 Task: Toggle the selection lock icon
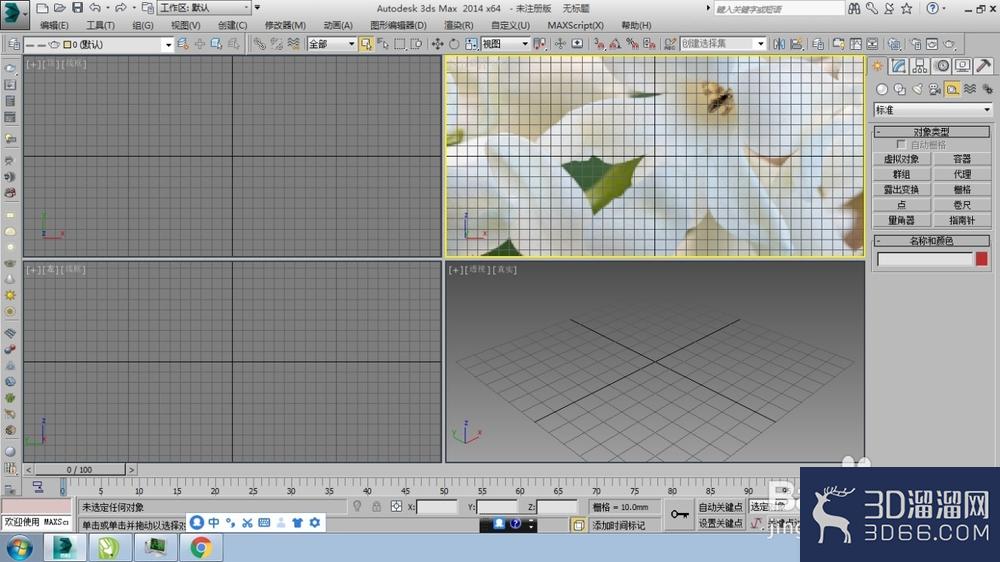pyautogui.click(x=376, y=507)
